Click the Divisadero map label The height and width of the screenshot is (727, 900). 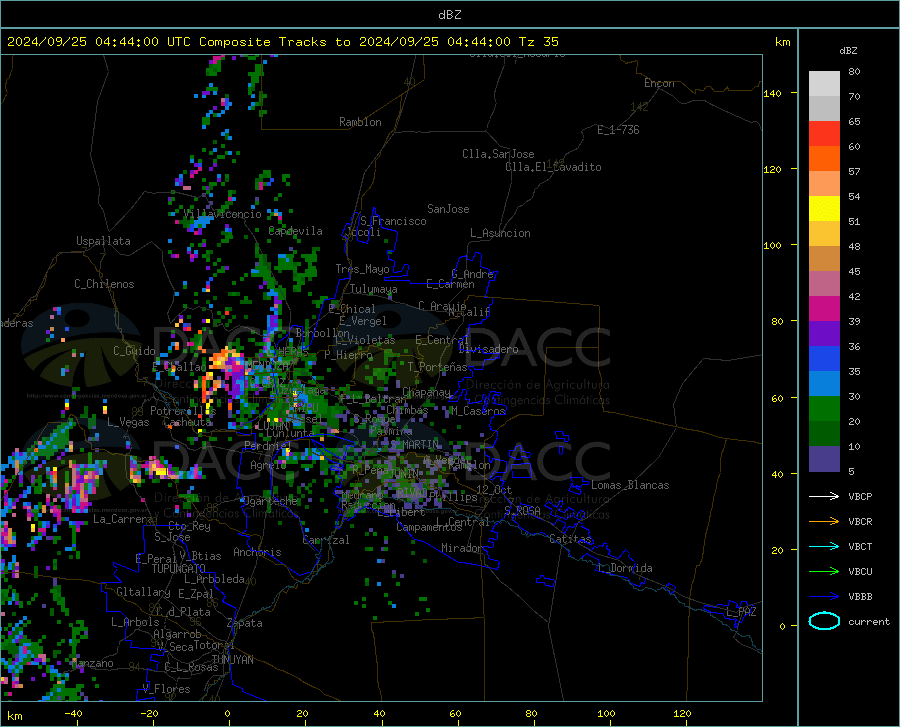click(488, 349)
